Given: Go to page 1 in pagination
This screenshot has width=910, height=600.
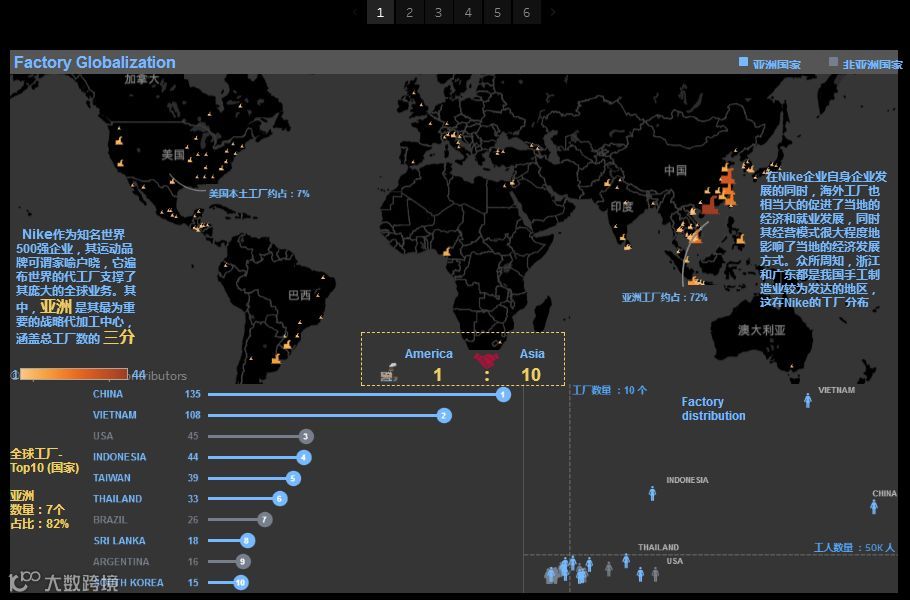Looking at the screenshot, I should pos(380,12).
